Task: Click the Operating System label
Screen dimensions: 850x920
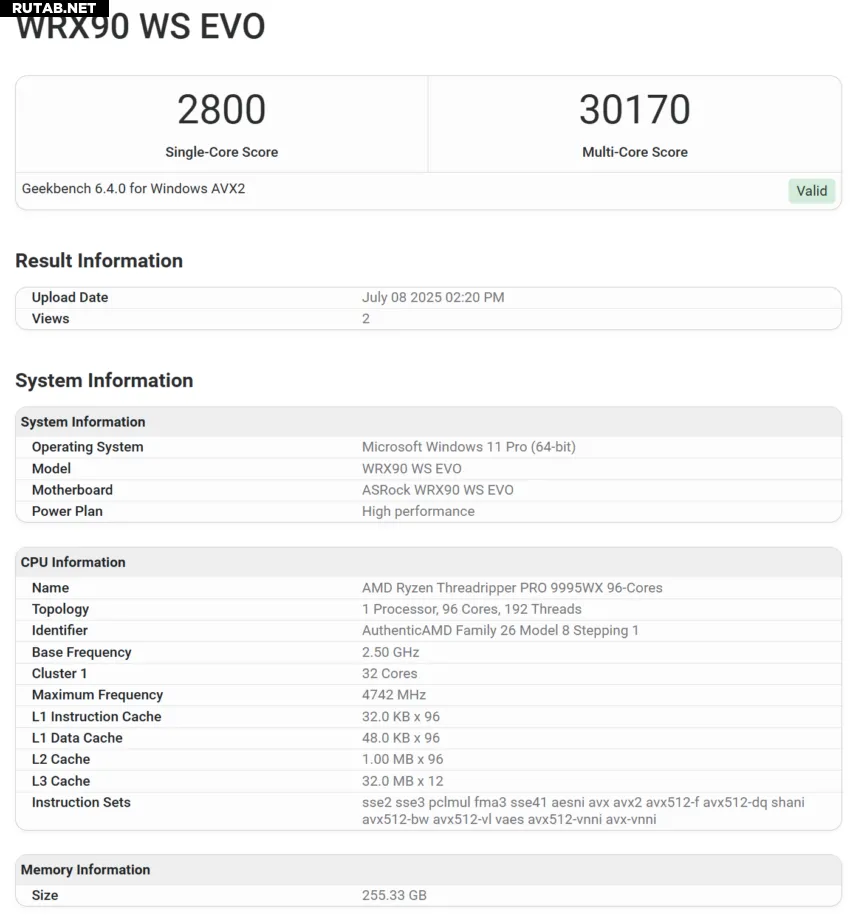Action: [87, 447]
